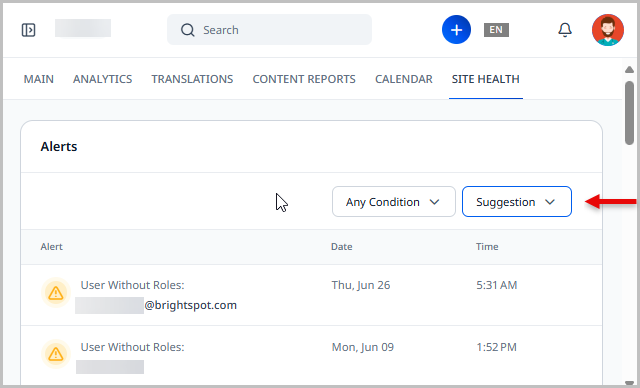
Task: Expand the Any Condition dropdown
Action: (394, 202)
